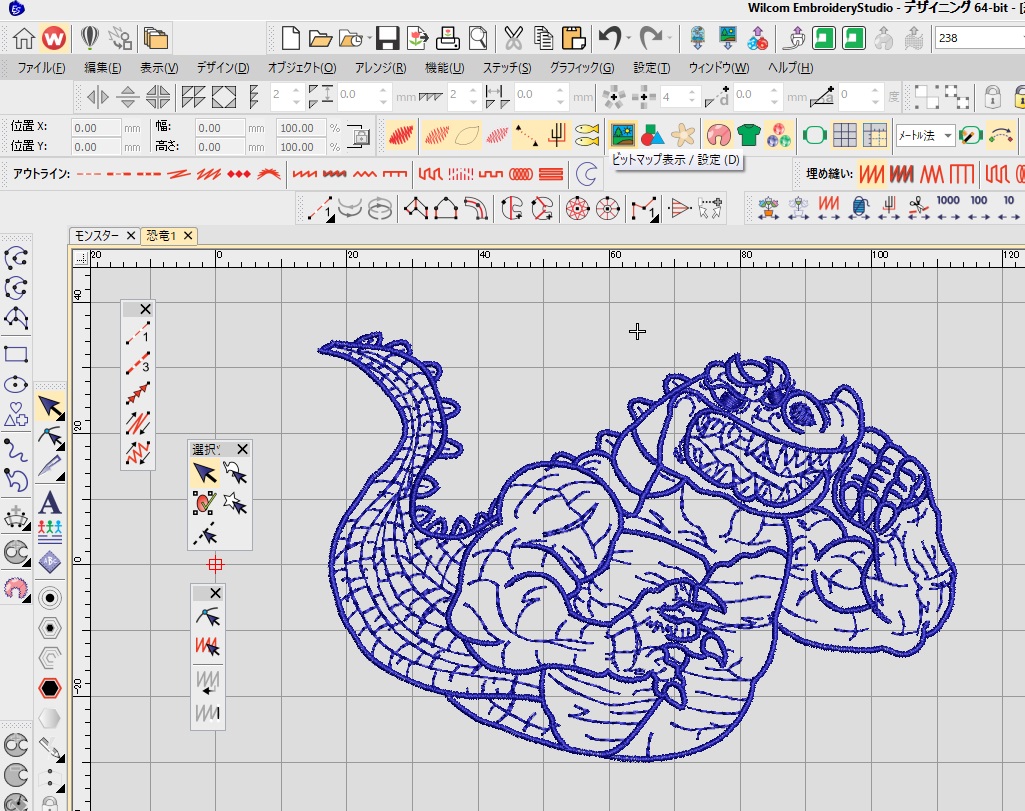Click the mirror vertical icon
This screenshot has height=811, width=1025.
click(x=128, y=98)
